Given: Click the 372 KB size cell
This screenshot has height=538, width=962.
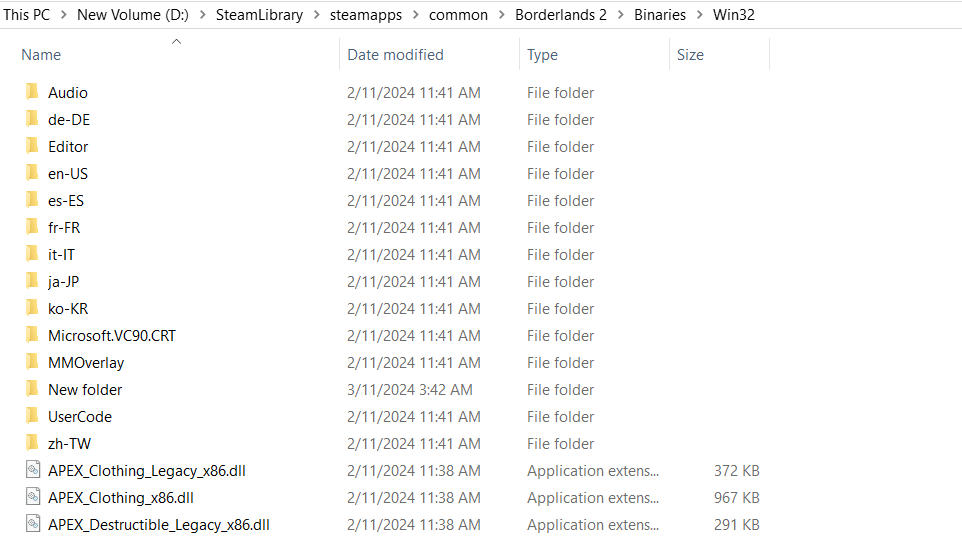Looking at the screenshot, I should (736, 471).
